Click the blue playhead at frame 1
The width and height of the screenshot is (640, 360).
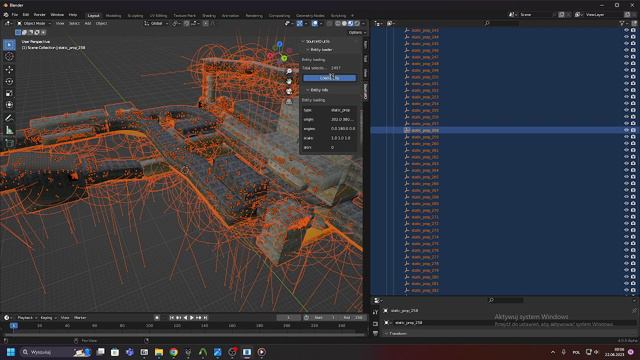coord(13,325)
